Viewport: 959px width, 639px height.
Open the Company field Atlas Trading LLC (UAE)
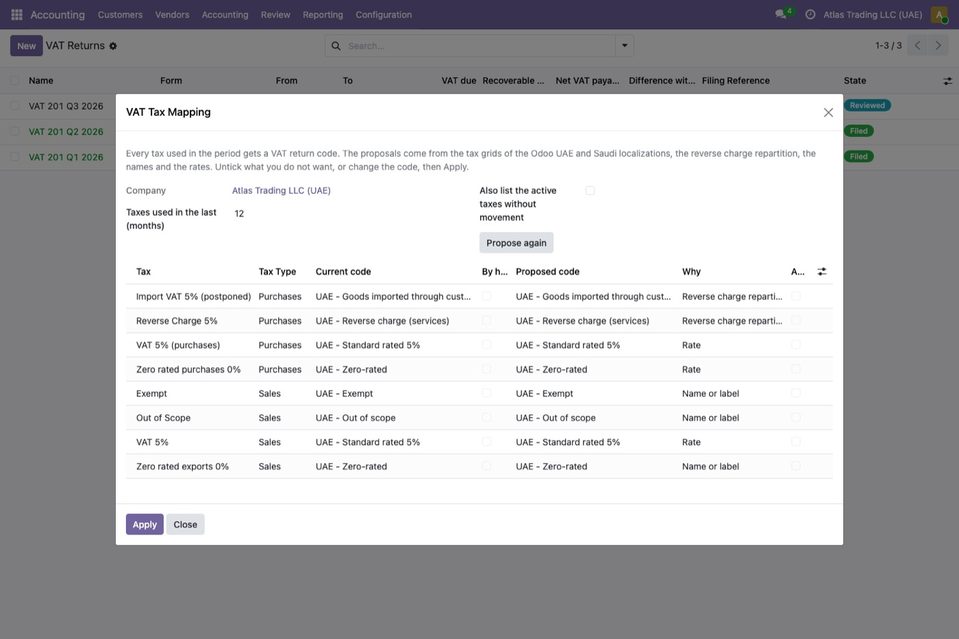point(281,191)
